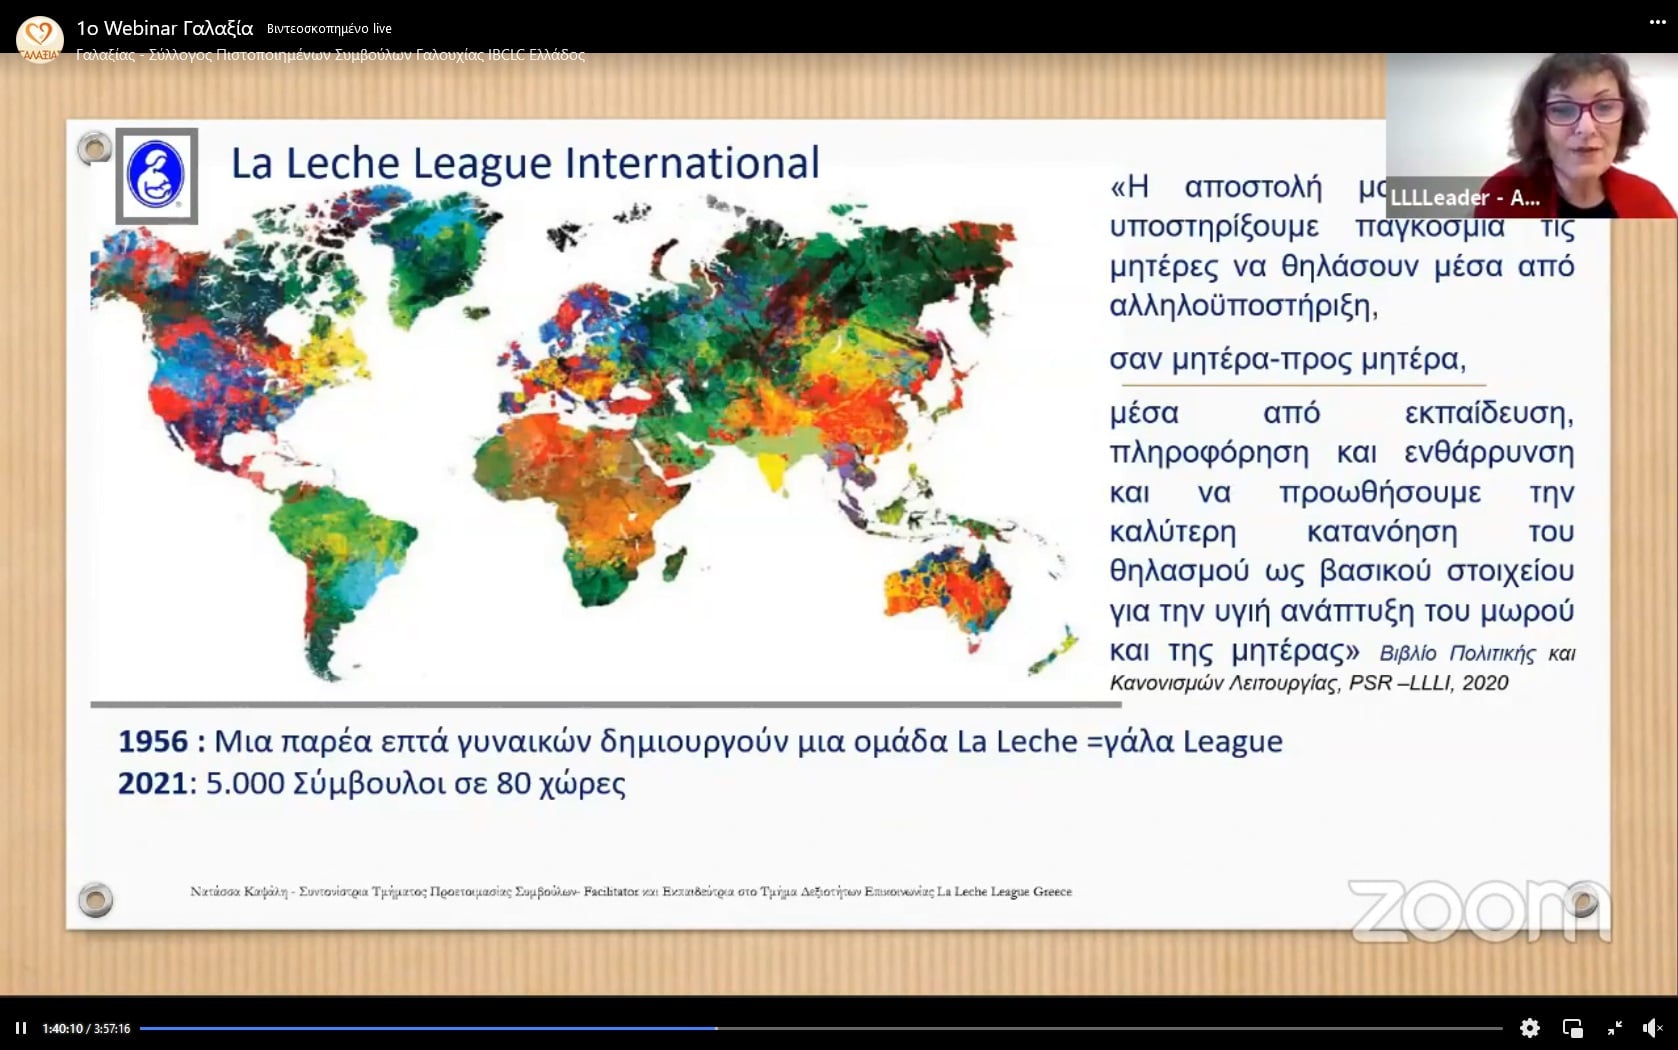The height and width of the screenshot is (1050, 1678).
Task: Click the top-left slide pin icon
Action: pyautogui.click(x=95, y=149)
